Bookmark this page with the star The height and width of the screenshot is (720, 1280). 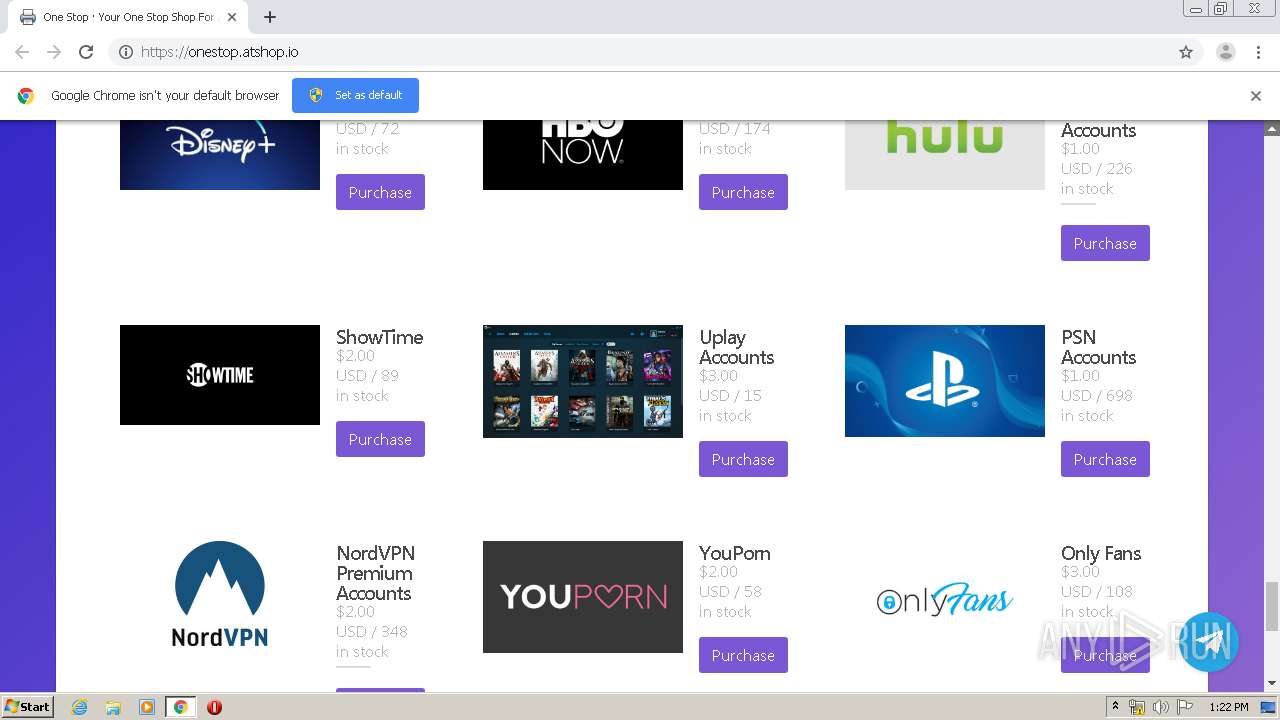pos(1186,52)
